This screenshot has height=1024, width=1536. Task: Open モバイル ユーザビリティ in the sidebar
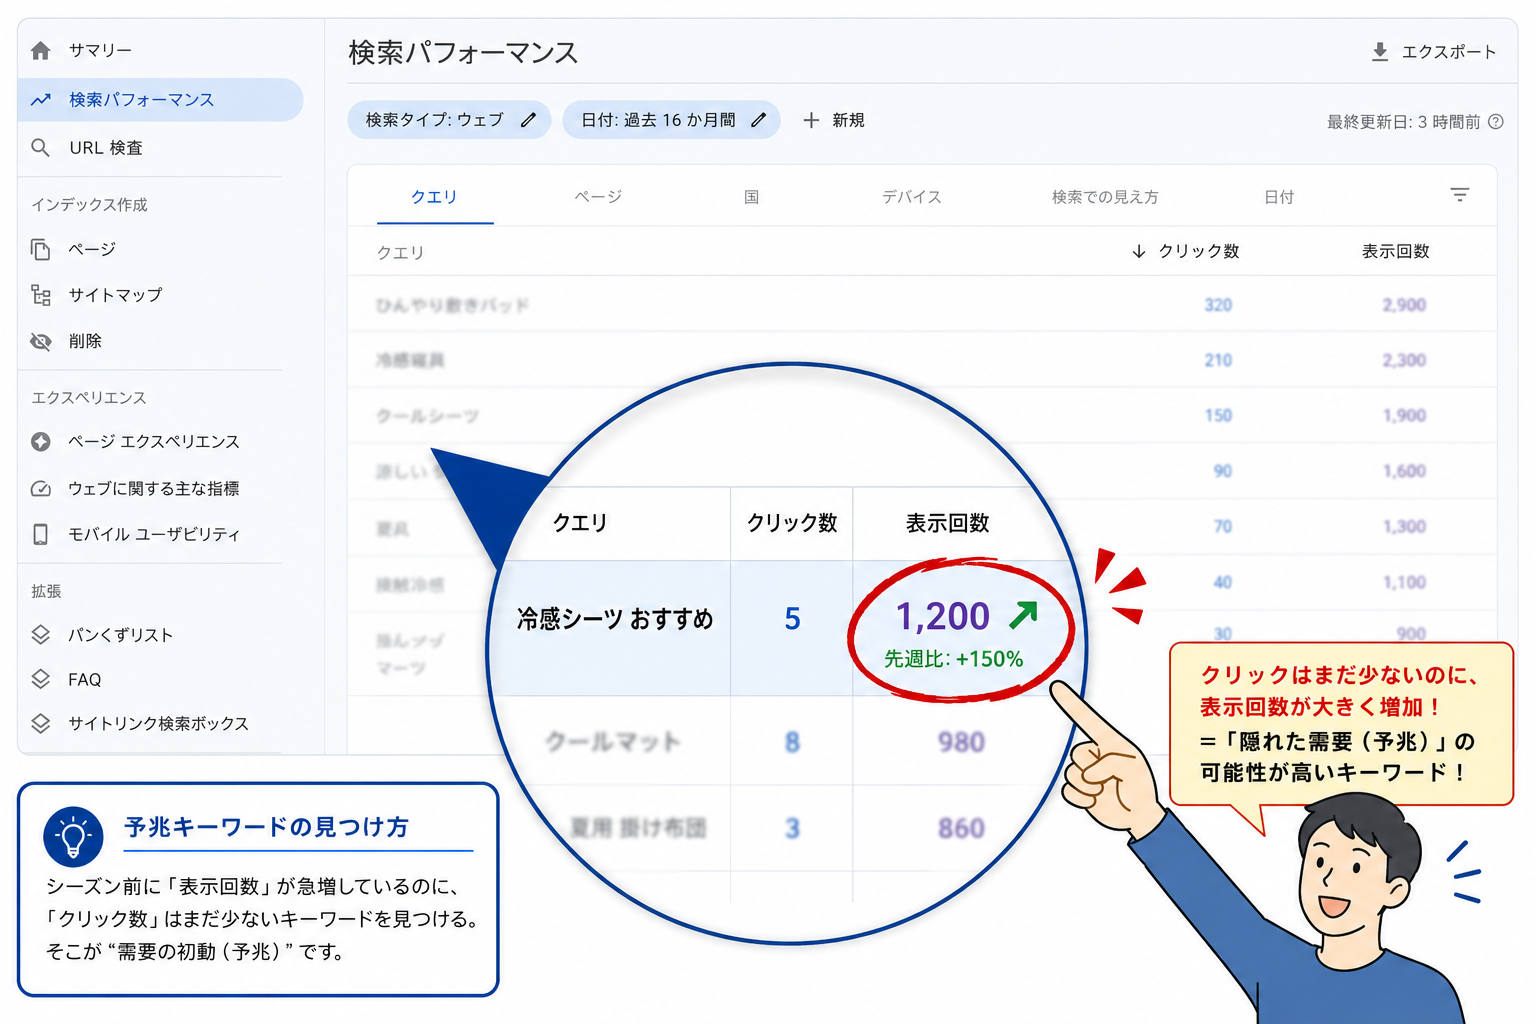[x=154, y=535]
